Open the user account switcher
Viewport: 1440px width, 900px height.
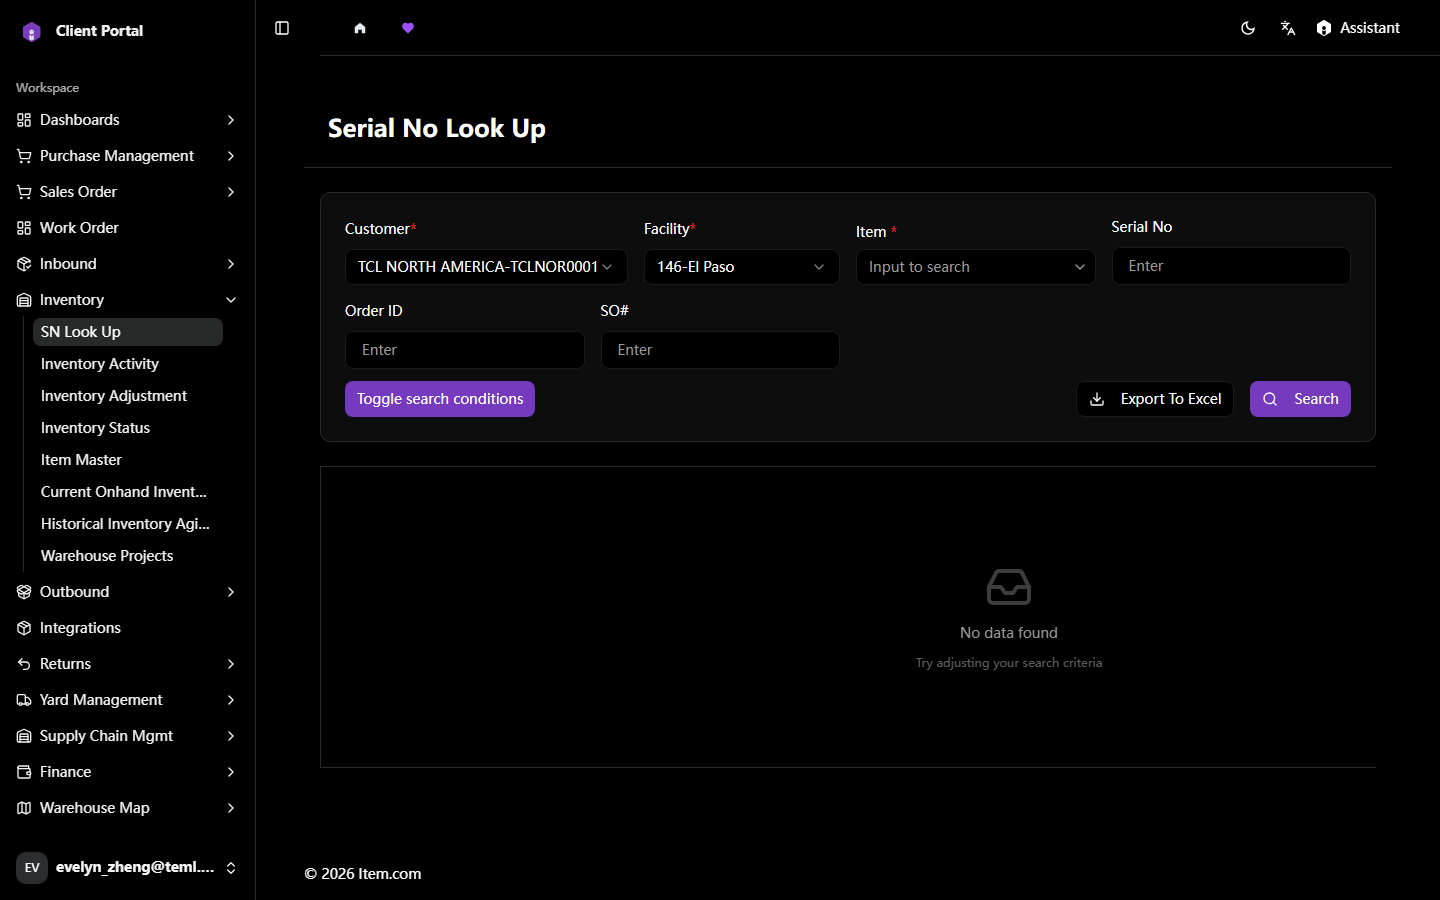tap(128, 868)
